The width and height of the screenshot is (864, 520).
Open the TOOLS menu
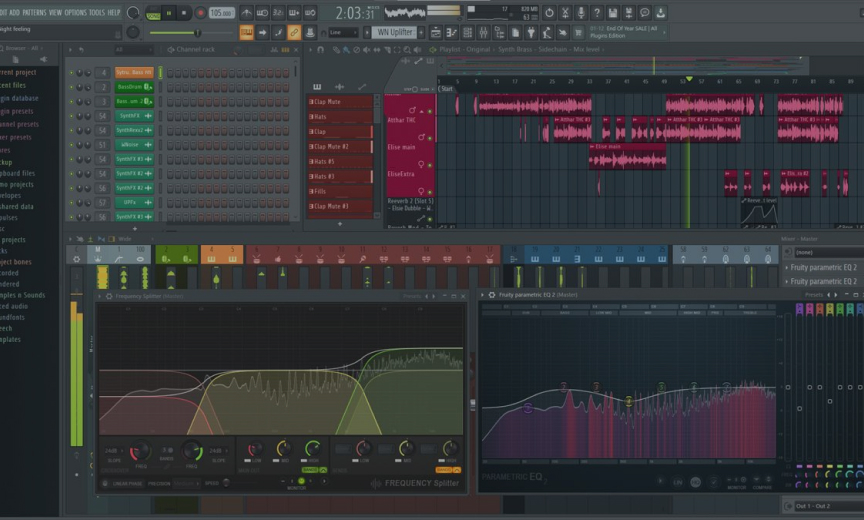(97, 12)
